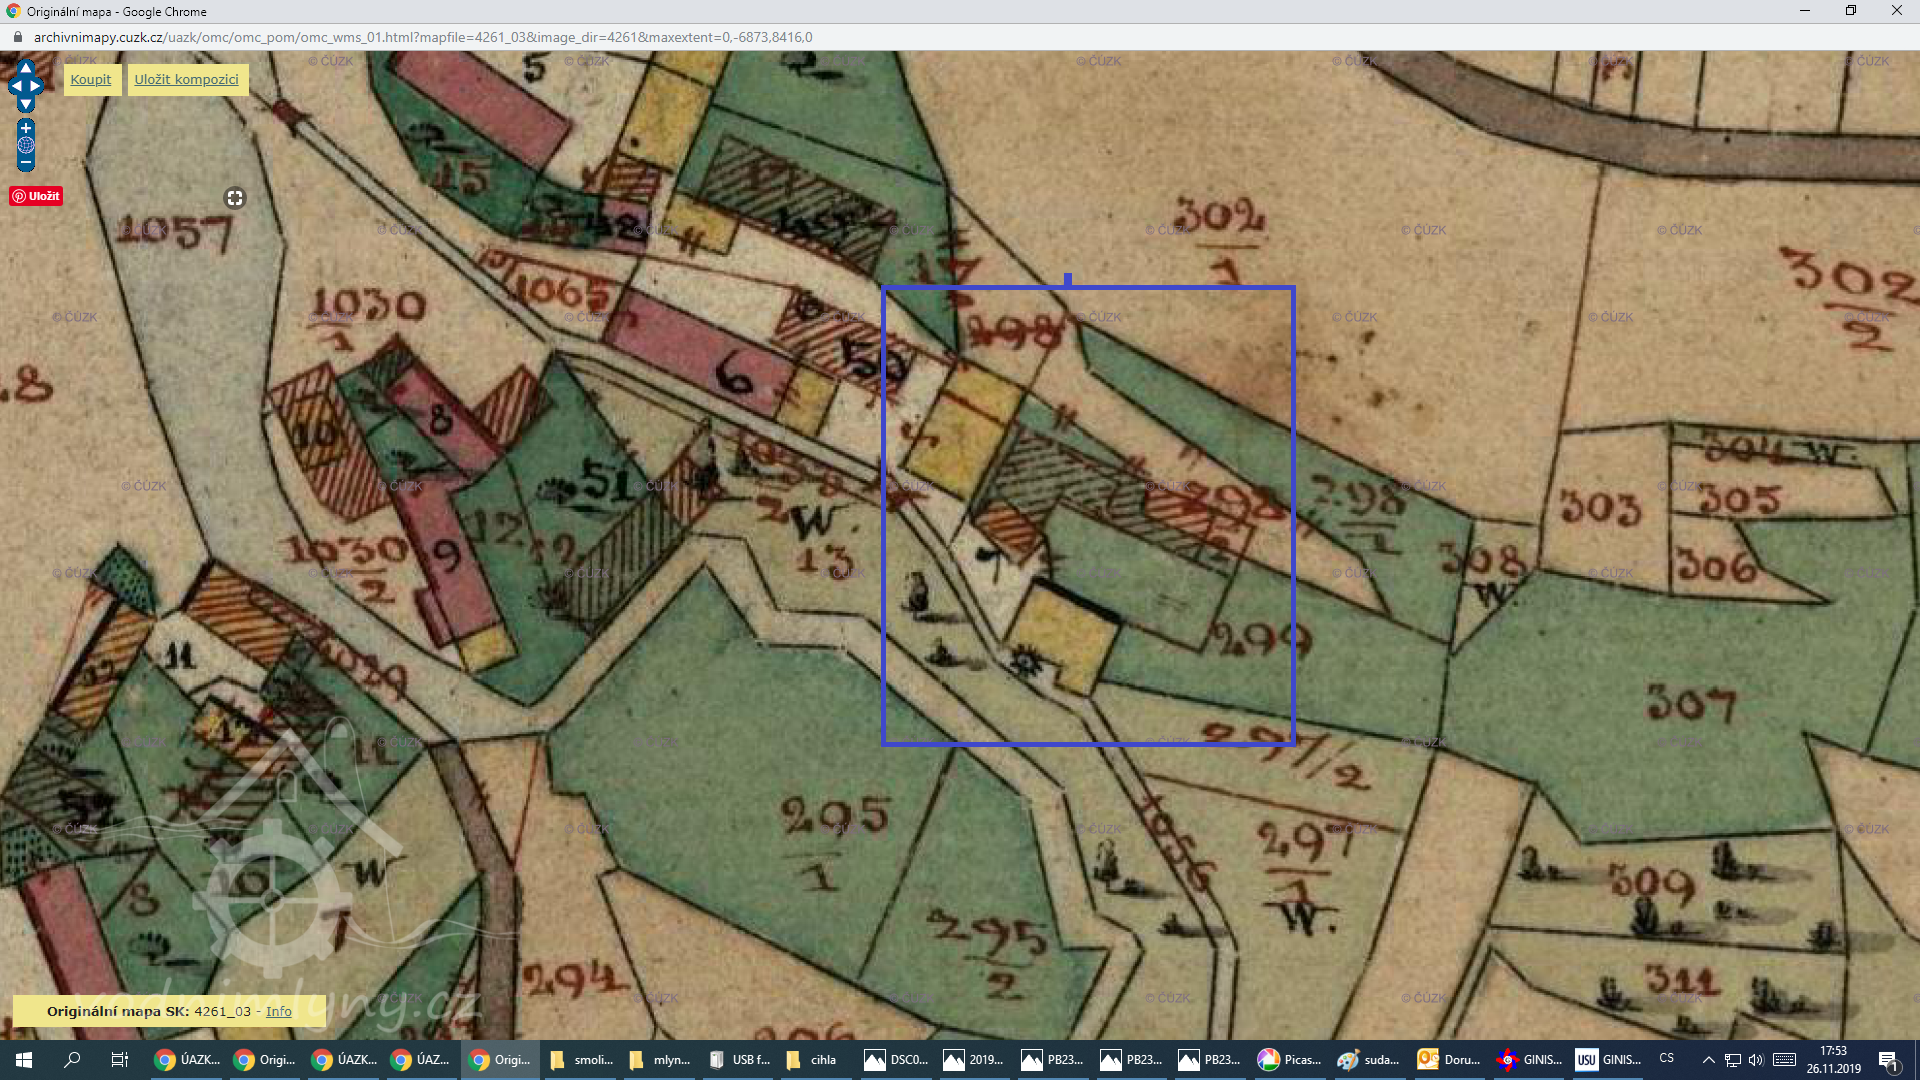This screenshot has width=1920, height=1080.
Task: Open the Koupit link
Action: [x=91, y=80]
